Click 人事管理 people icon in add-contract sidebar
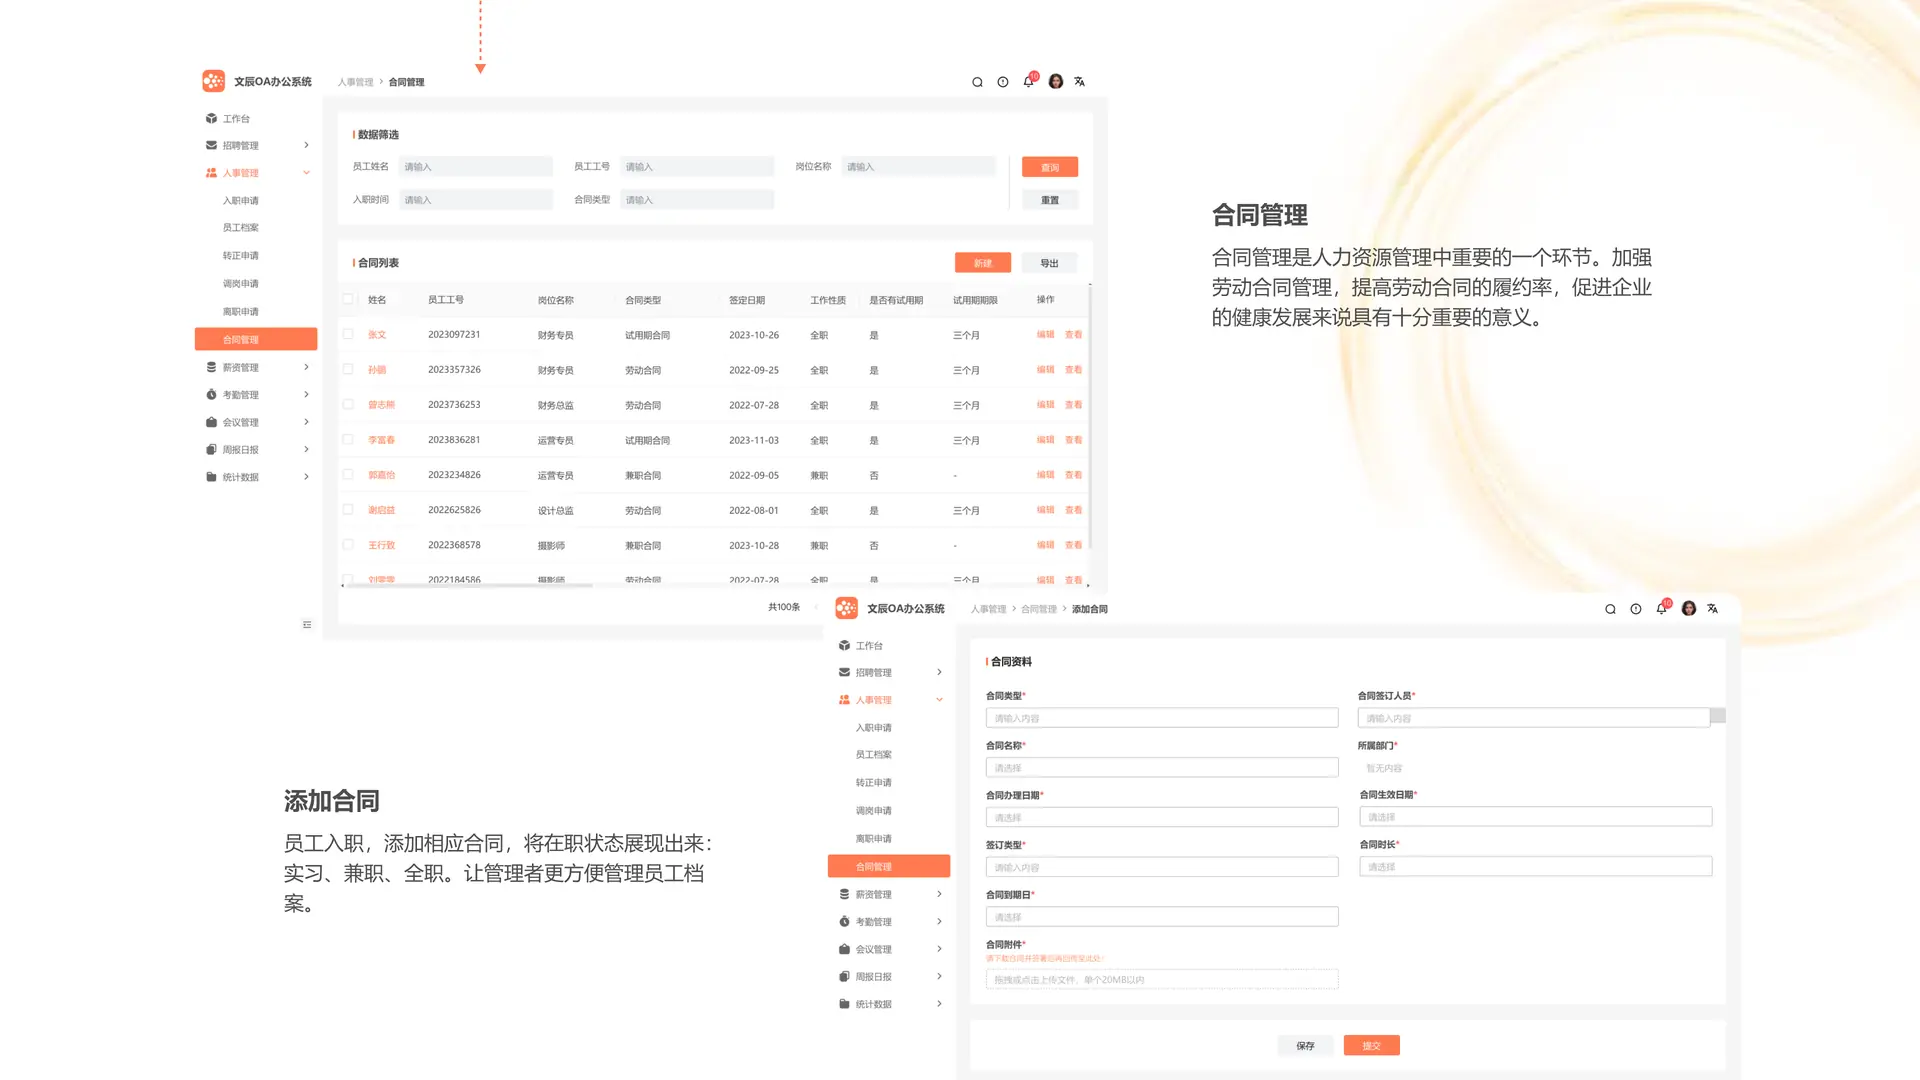 844,700
